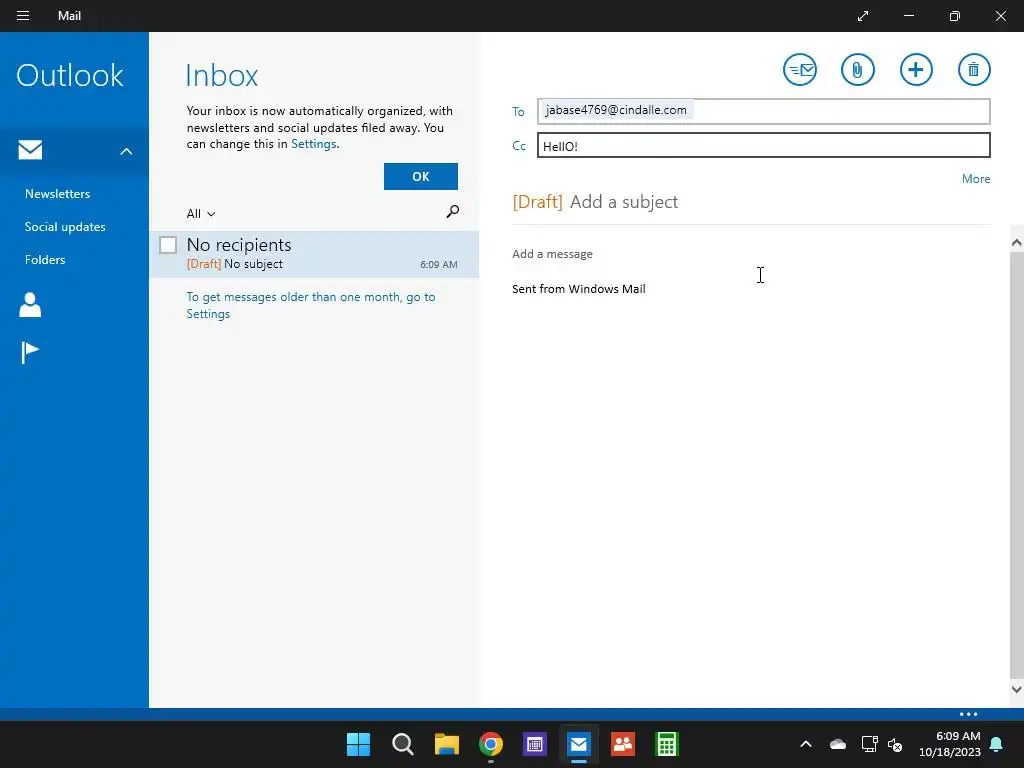Collapse the mail section chevron in sidebar
1024x768 pixels.
pyautogui.click(x=126, y=152)
